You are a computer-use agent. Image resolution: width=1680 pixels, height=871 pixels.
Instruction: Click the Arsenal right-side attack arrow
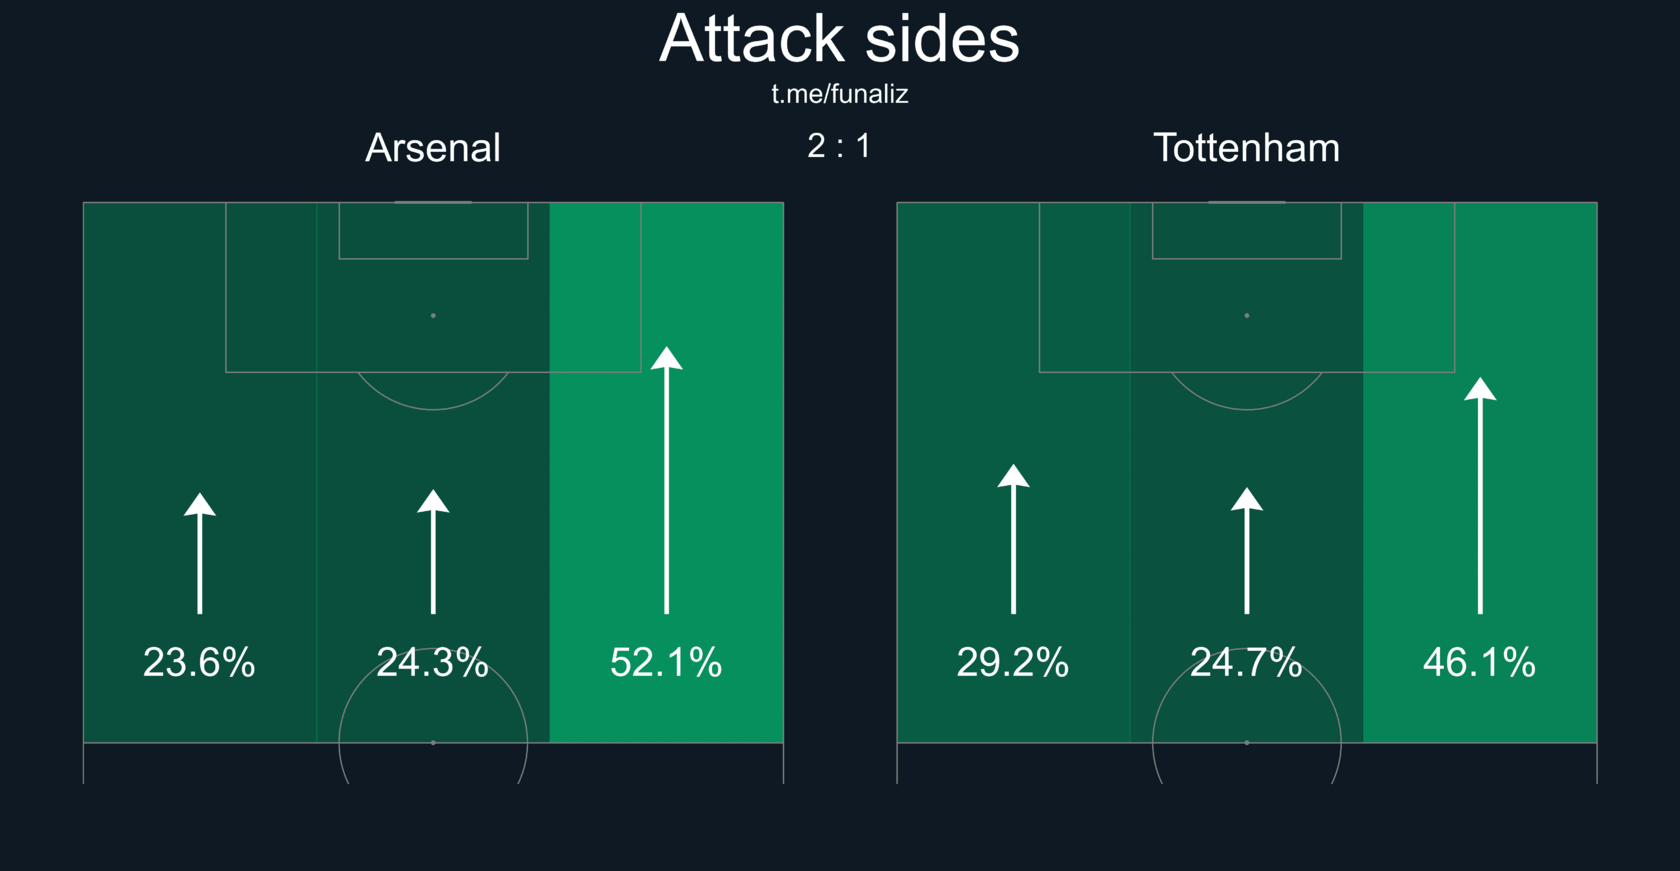tap(667, 480)
